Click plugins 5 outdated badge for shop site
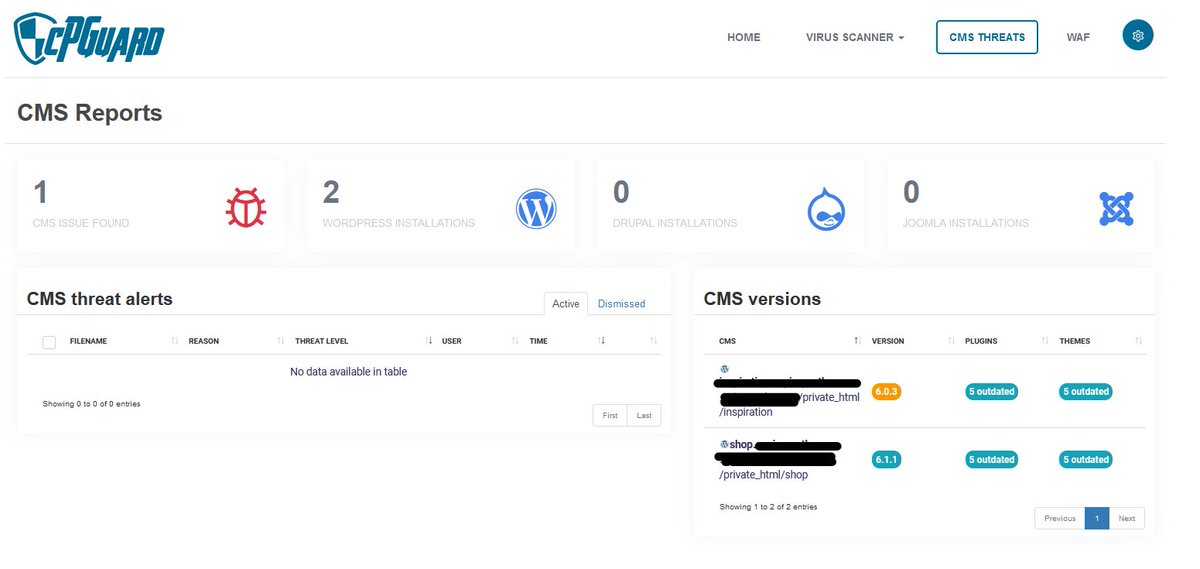This screenshot has width=1200, height=569. point(991,460)
